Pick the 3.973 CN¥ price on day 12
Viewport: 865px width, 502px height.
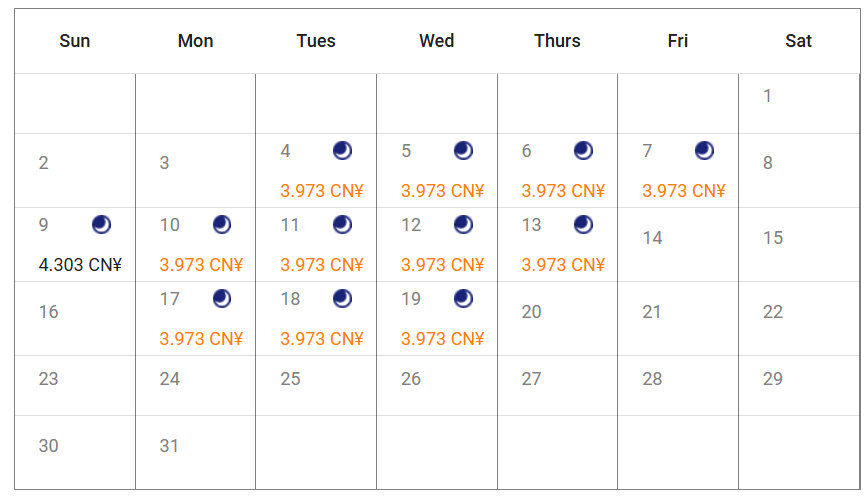442,265
